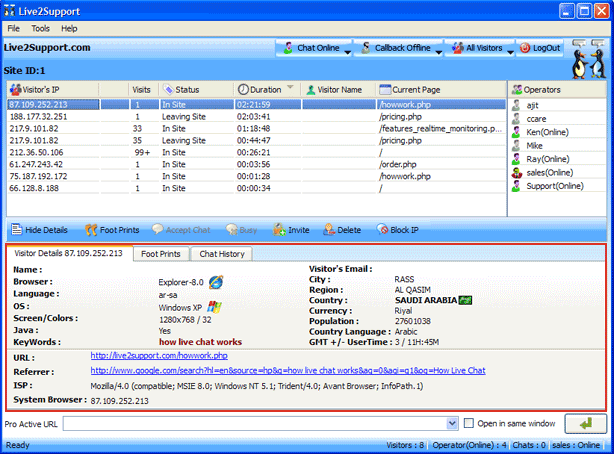Open the File menu
This screenshot has height=454, width=614.
[x=13, y=29]
